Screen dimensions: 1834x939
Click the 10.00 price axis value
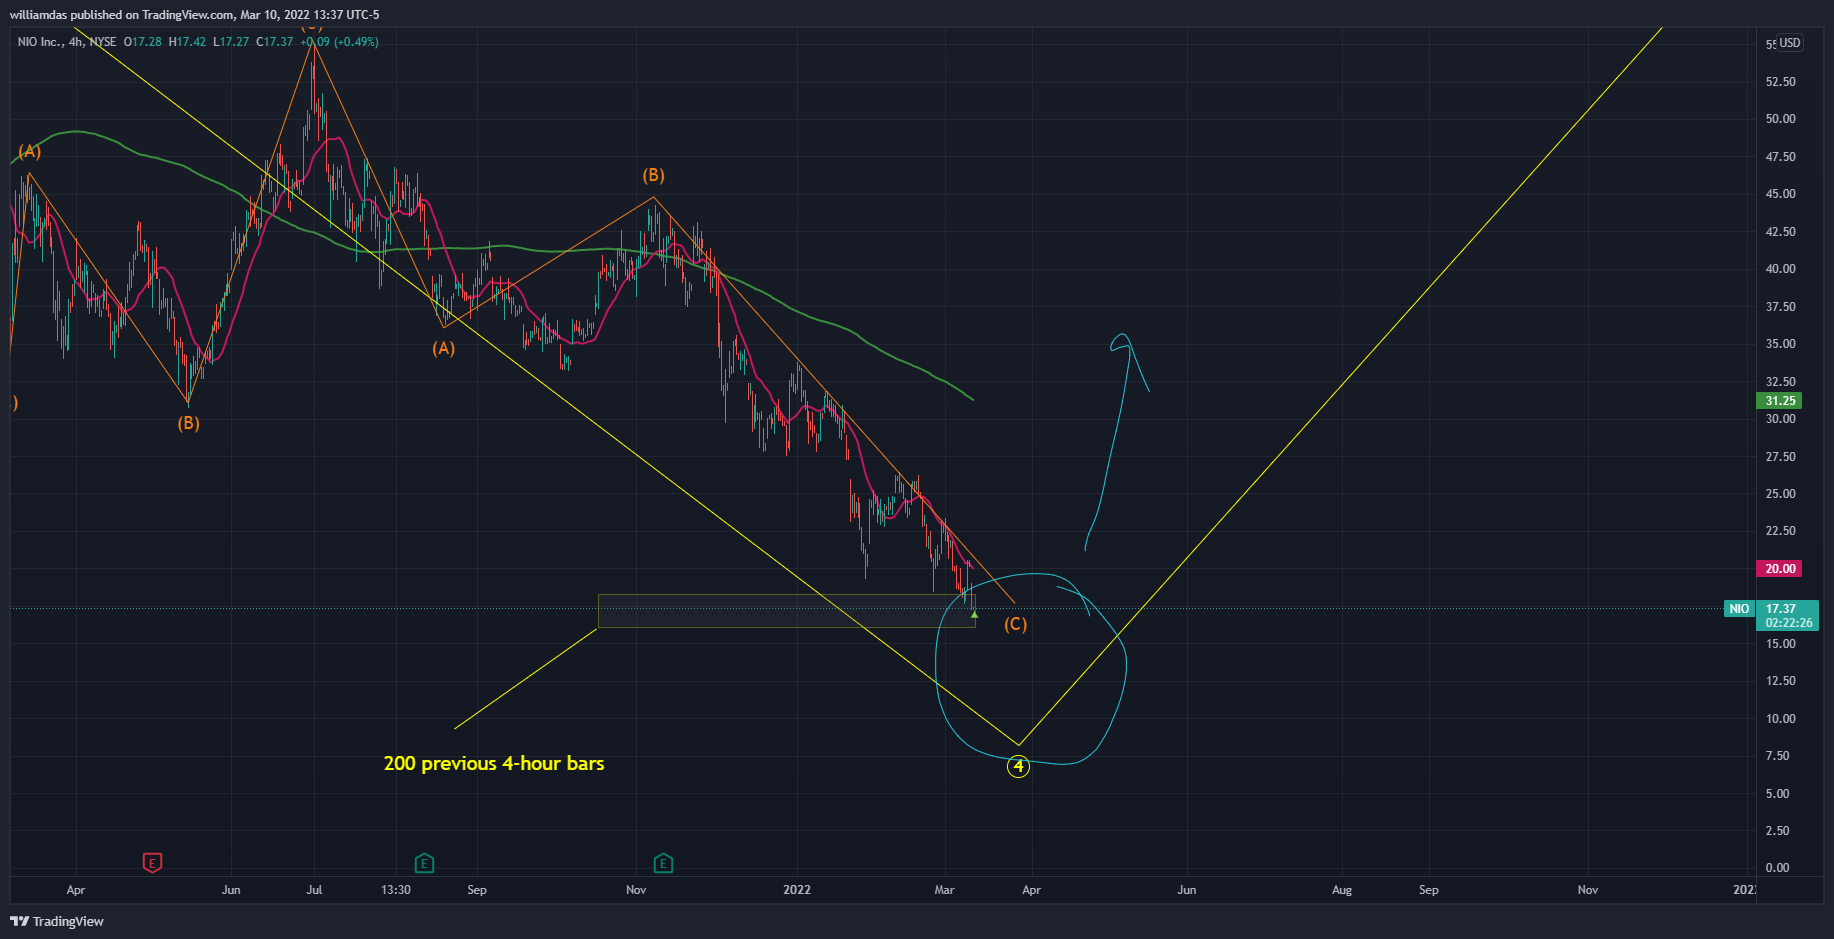pyautogui.click(x=1780, y=719)
